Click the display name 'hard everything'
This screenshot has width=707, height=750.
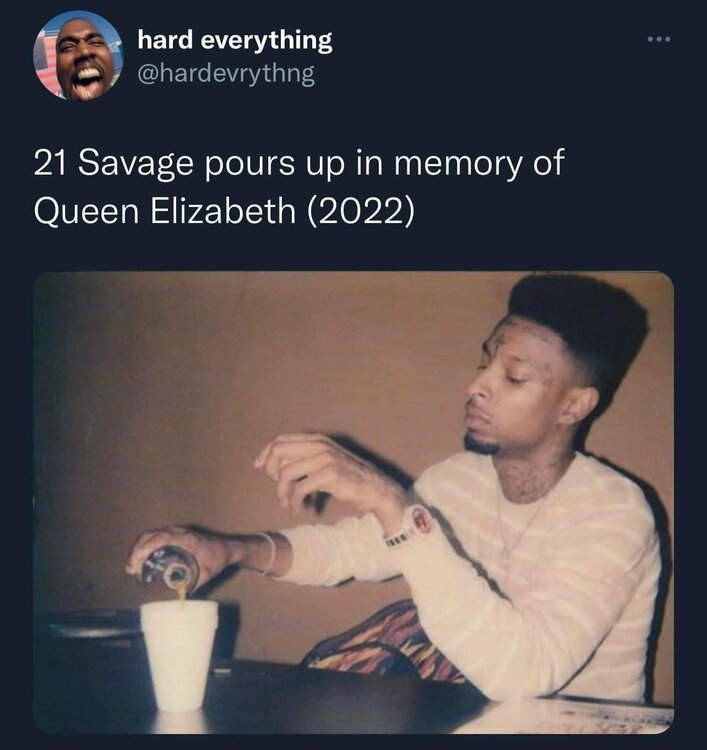(x=235, y=40)
